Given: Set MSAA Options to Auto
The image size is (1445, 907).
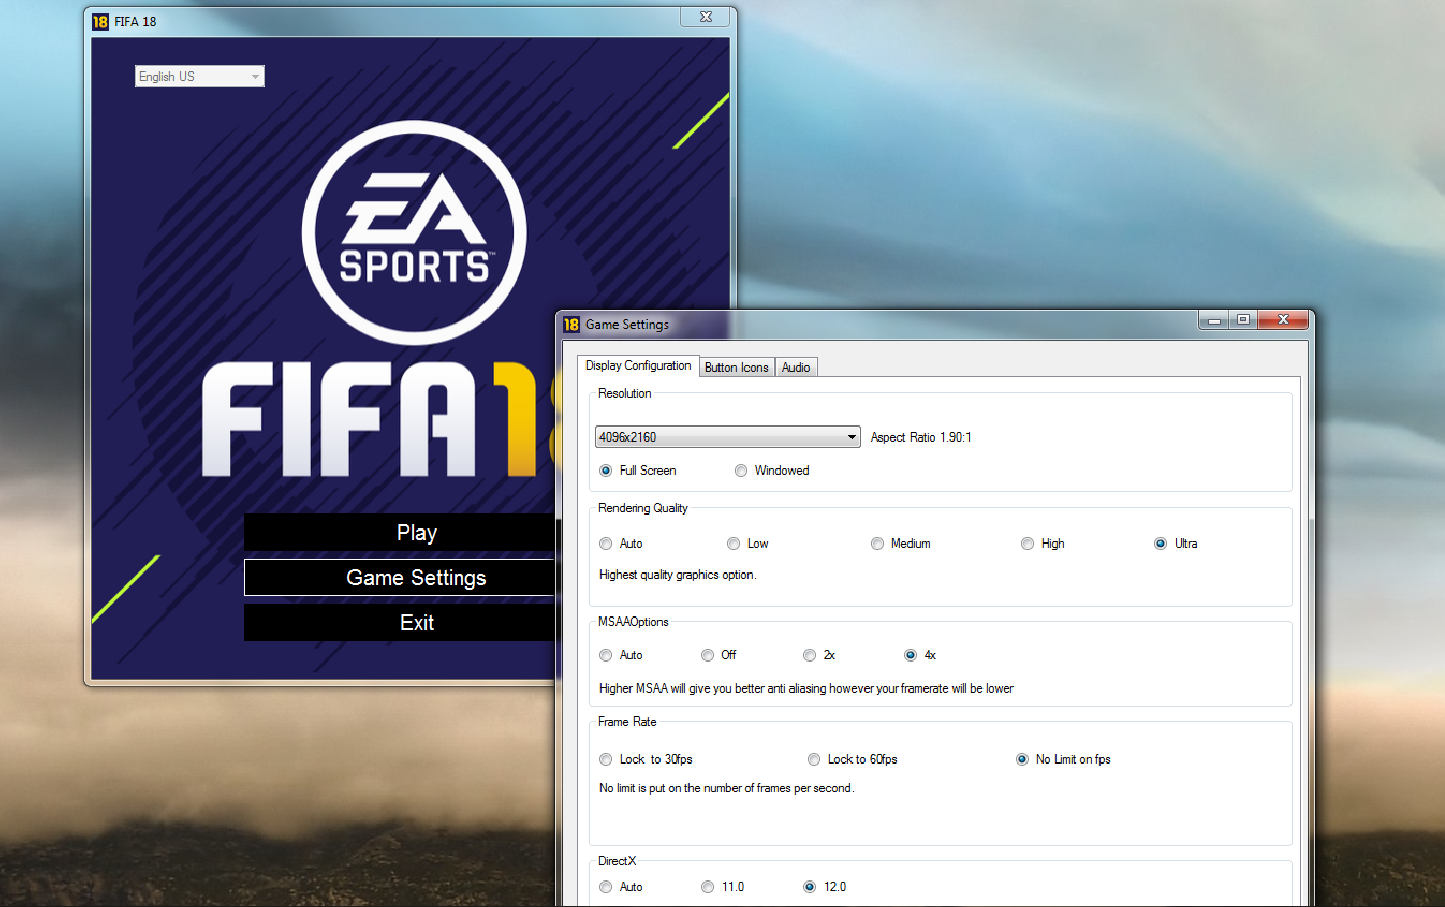Looking at the screenshot, I should pos(605,655).
